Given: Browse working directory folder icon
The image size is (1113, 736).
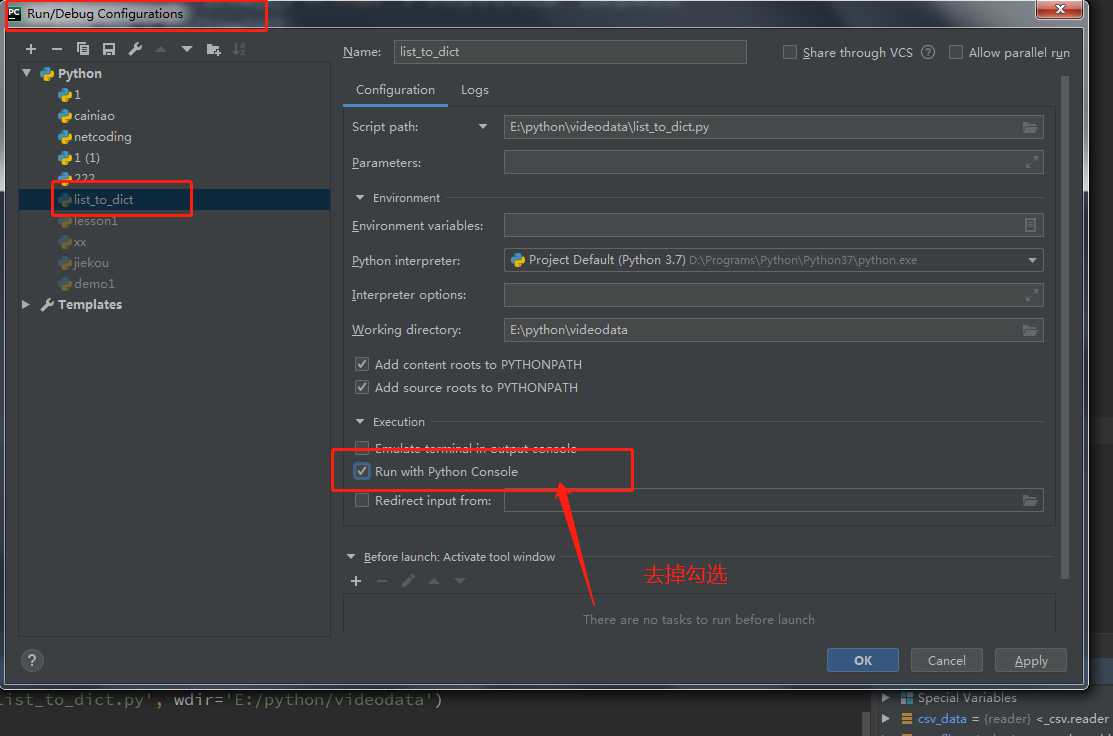Looking at the screenshot, I should coord(1029,330).
